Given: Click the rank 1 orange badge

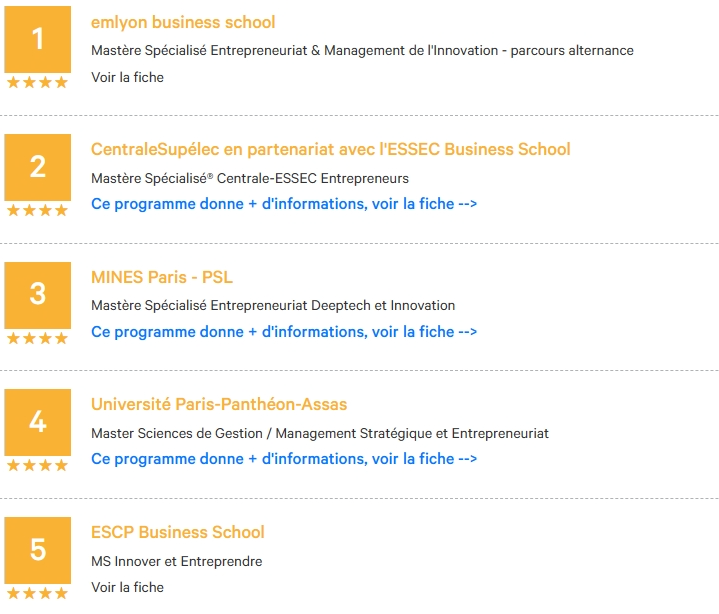Looking at the screenshot, I should coord(38,39).
